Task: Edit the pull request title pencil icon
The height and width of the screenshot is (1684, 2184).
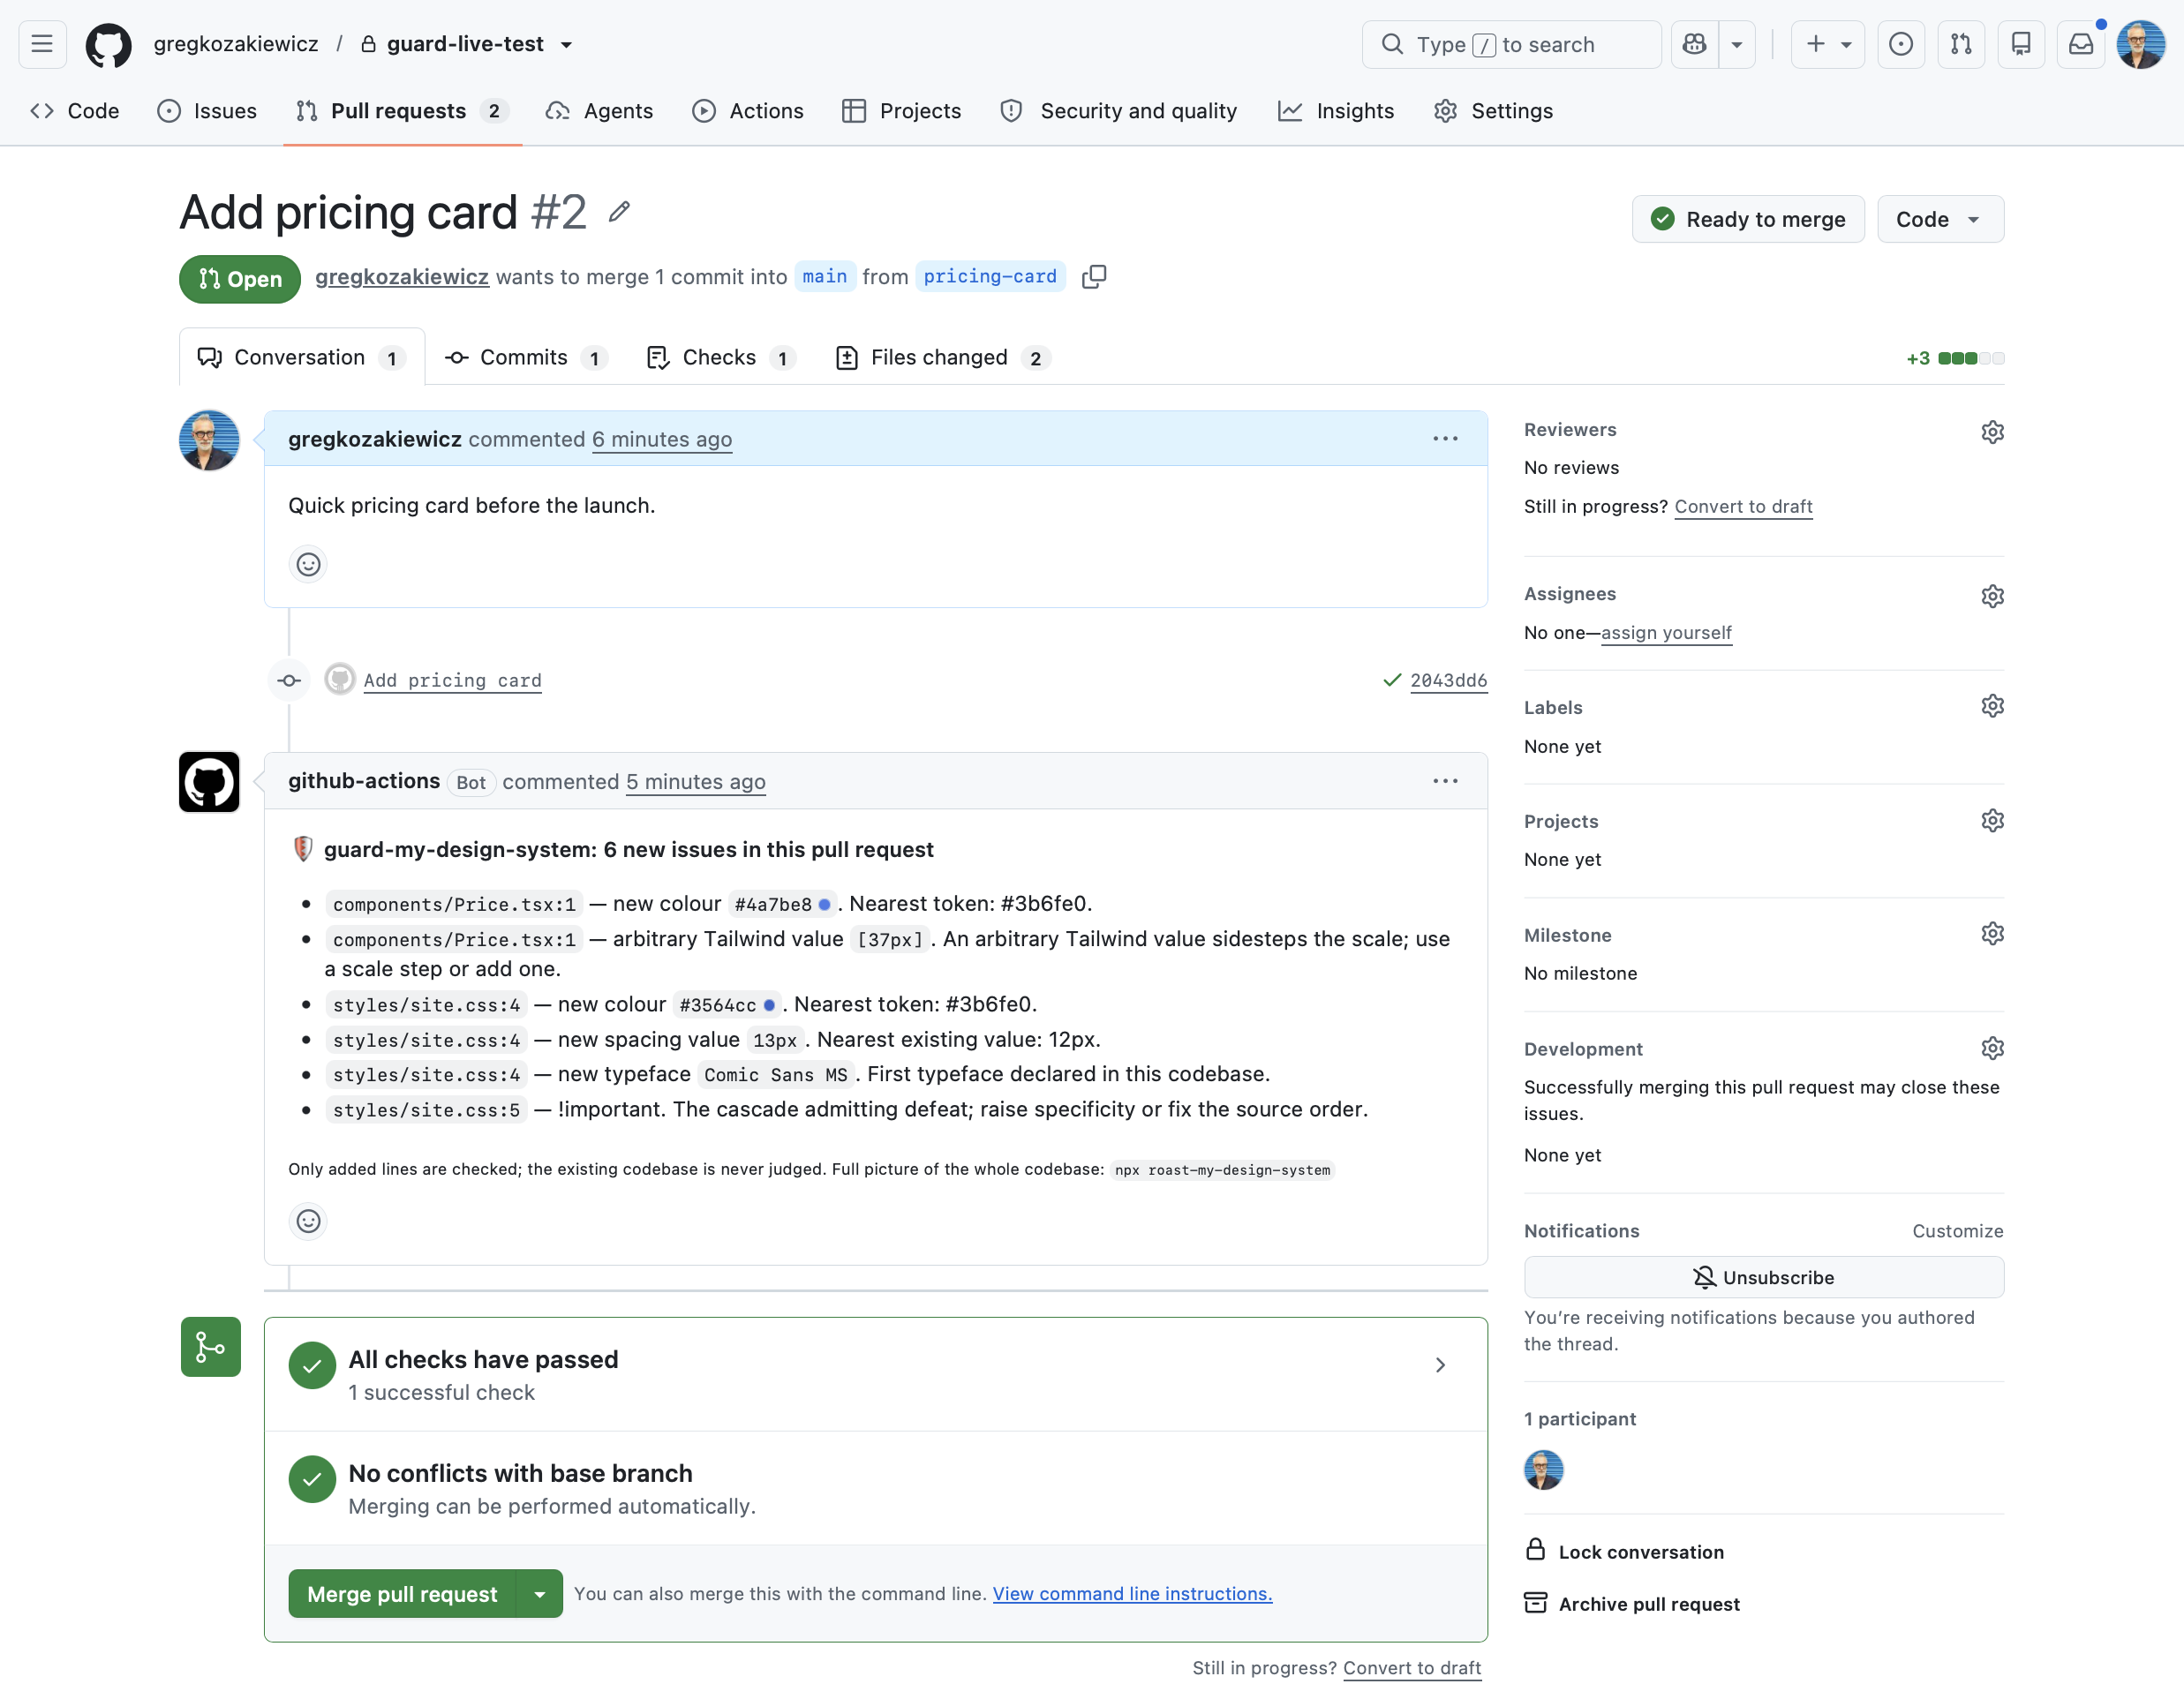Action: (x=619, y=212)
